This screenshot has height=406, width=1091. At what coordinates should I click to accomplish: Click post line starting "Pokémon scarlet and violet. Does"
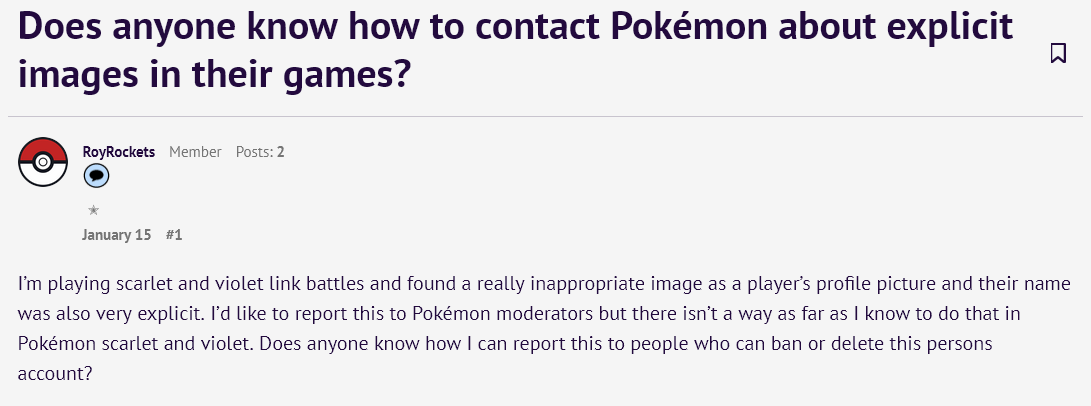point(505,344)
